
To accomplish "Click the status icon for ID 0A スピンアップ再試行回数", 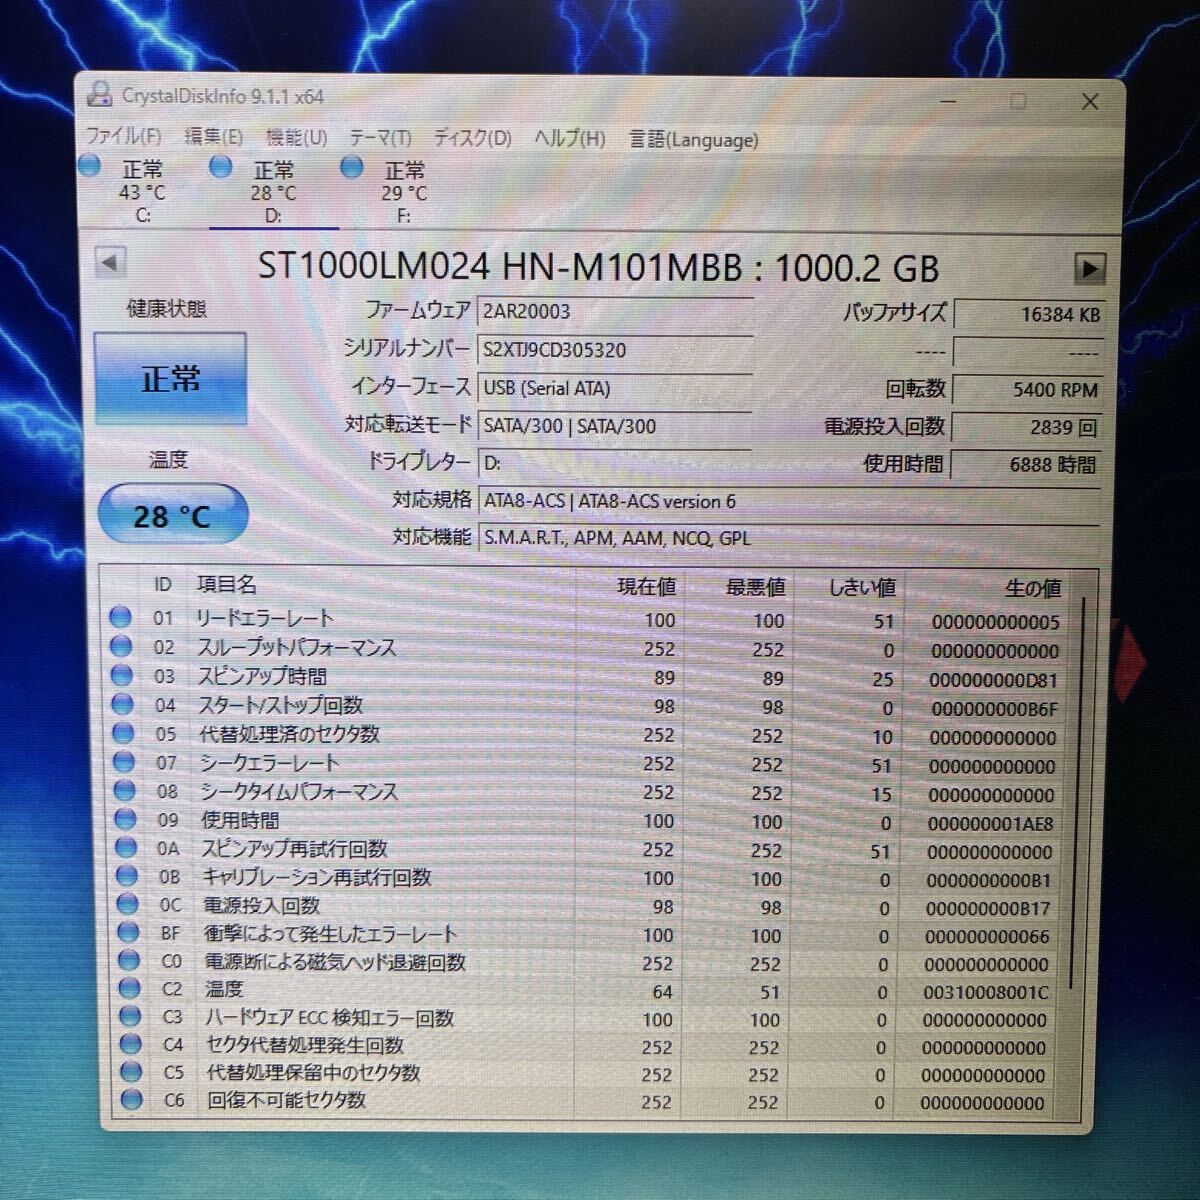I will pos(126,848).
